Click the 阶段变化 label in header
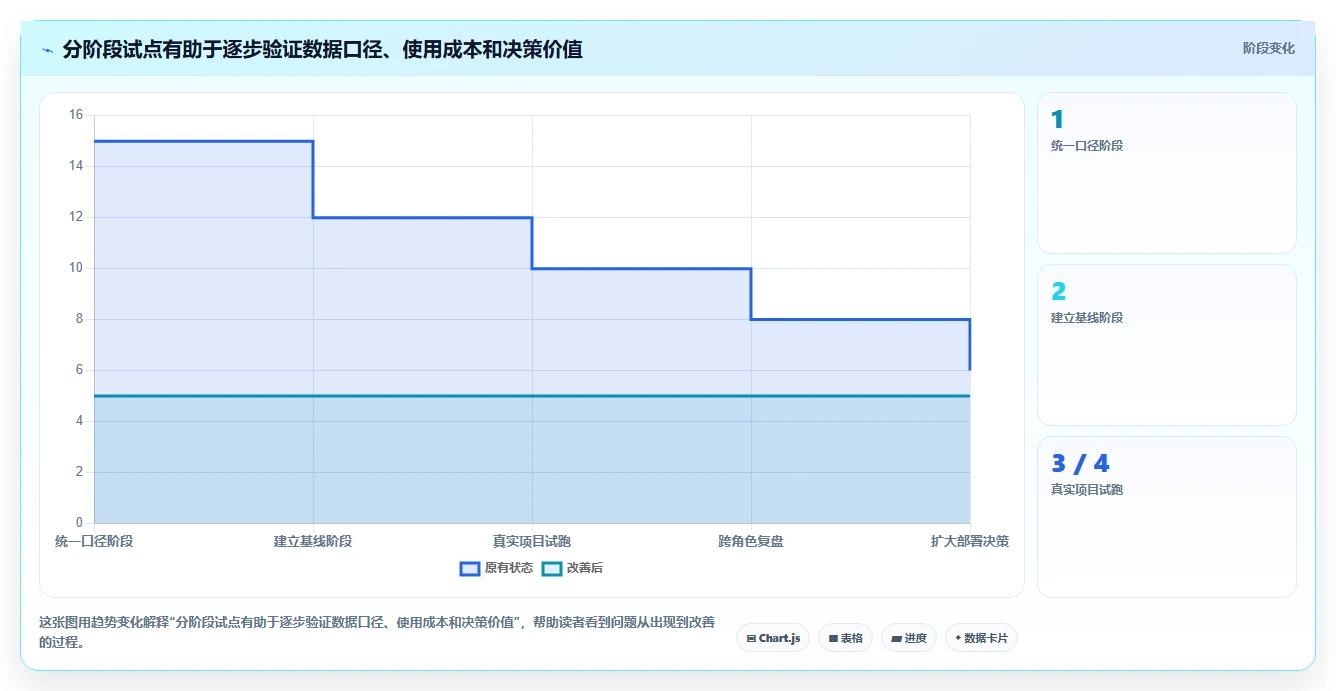 coord(1268,48)
